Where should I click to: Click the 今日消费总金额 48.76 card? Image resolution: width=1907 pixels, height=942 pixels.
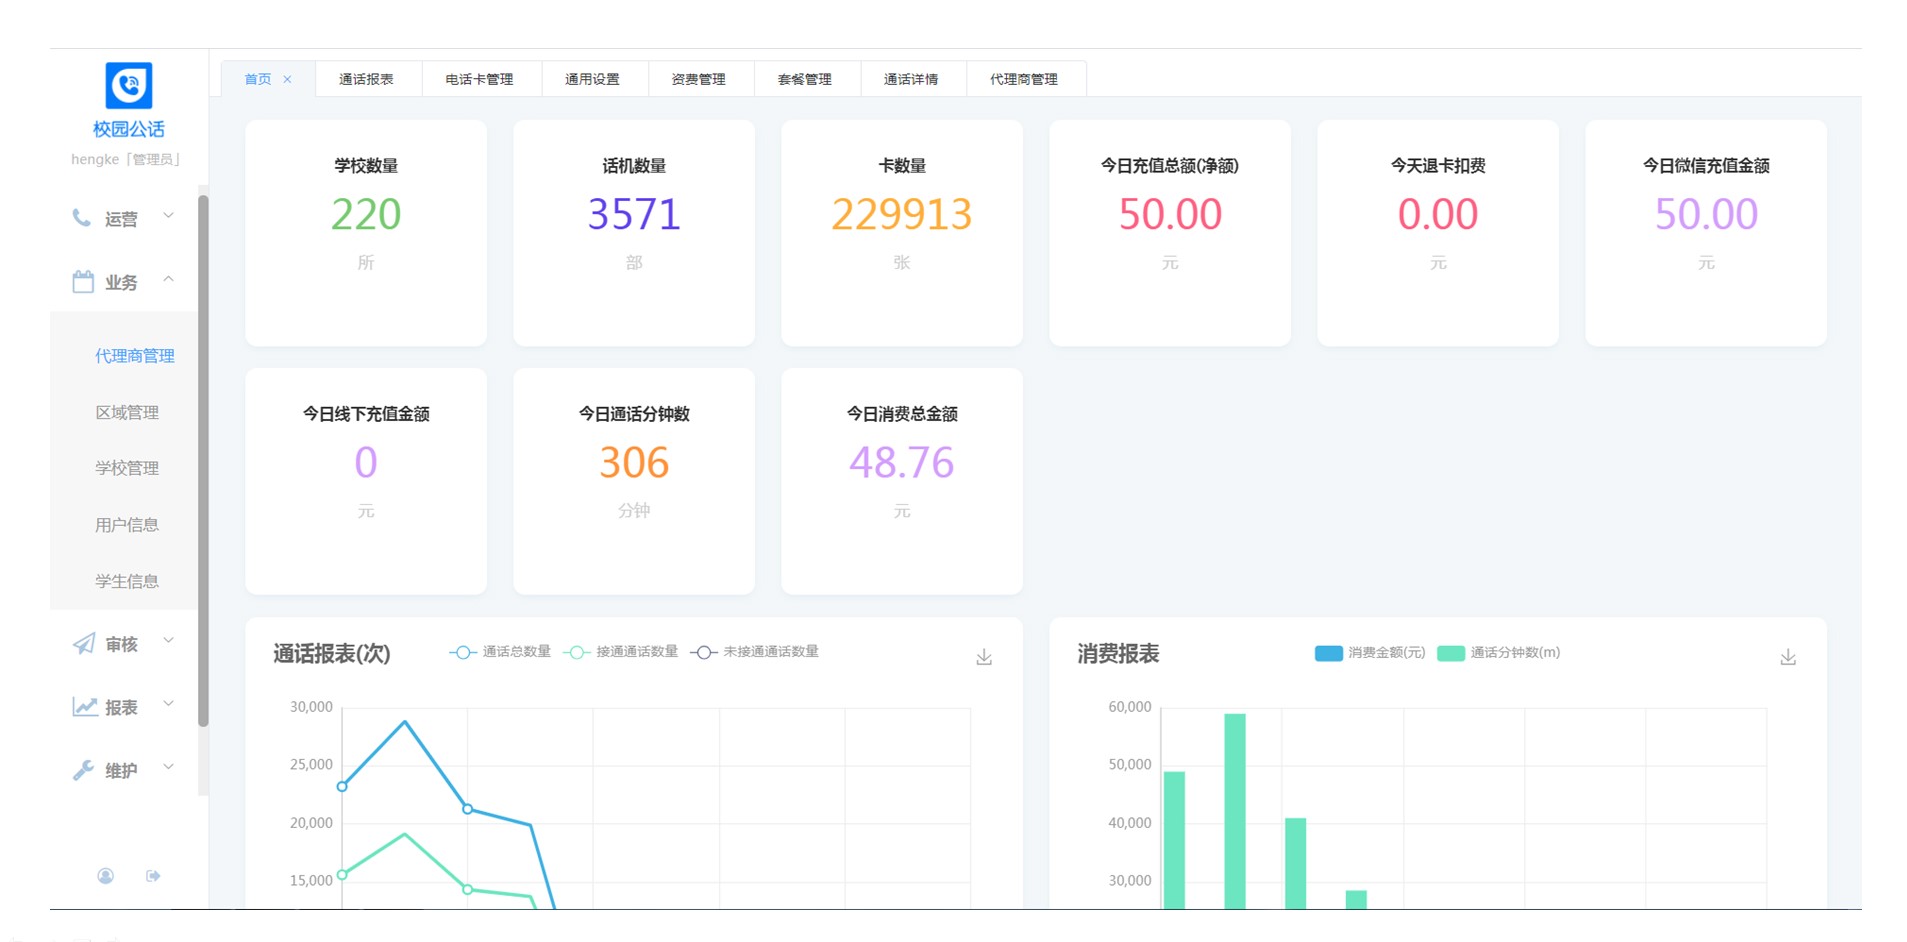(x=902, y=481)
